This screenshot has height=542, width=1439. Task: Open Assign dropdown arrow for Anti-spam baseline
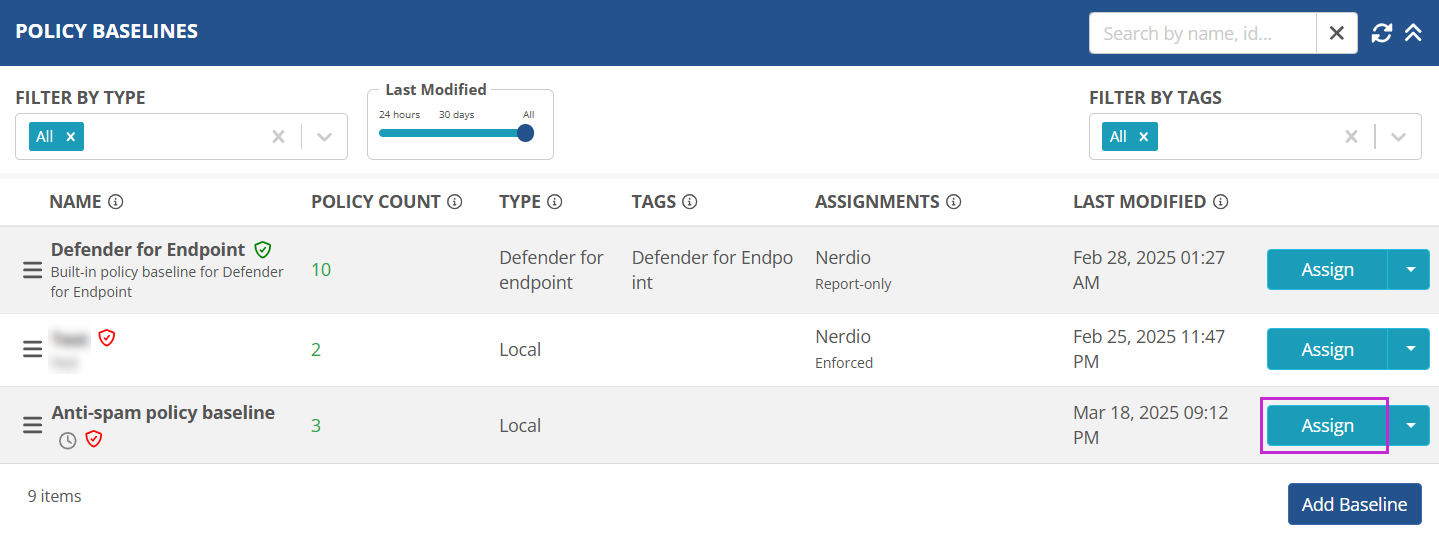click(1410, 425)
